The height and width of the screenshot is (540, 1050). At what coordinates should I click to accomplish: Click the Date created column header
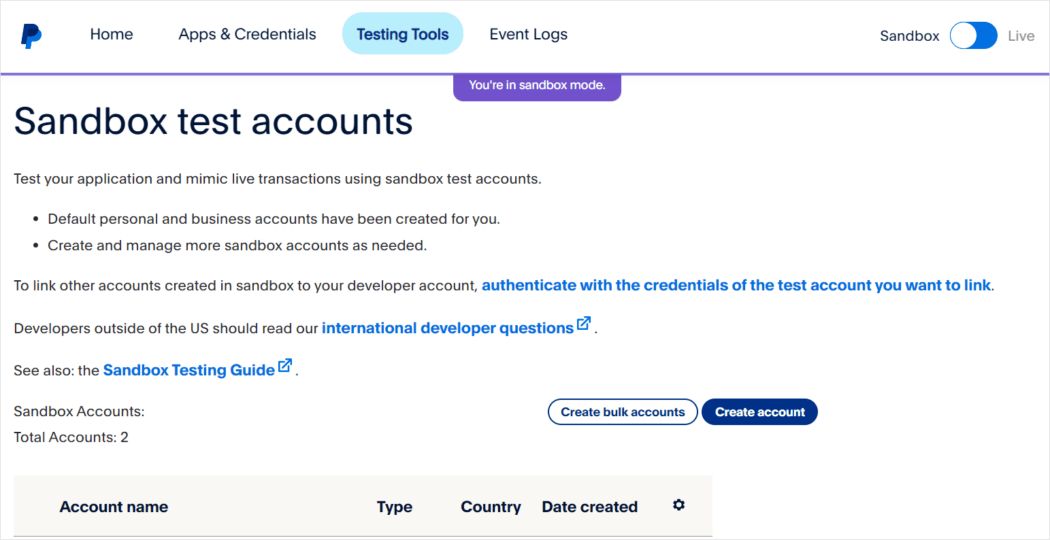589,507
